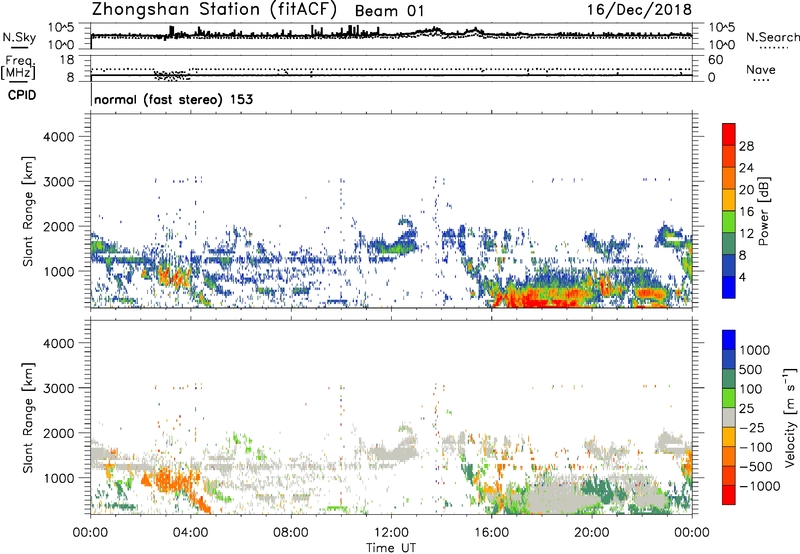This screenshot has width=800, height=554.
Task: Click the date "16/Dec/2018"
Action: point(639,10)
